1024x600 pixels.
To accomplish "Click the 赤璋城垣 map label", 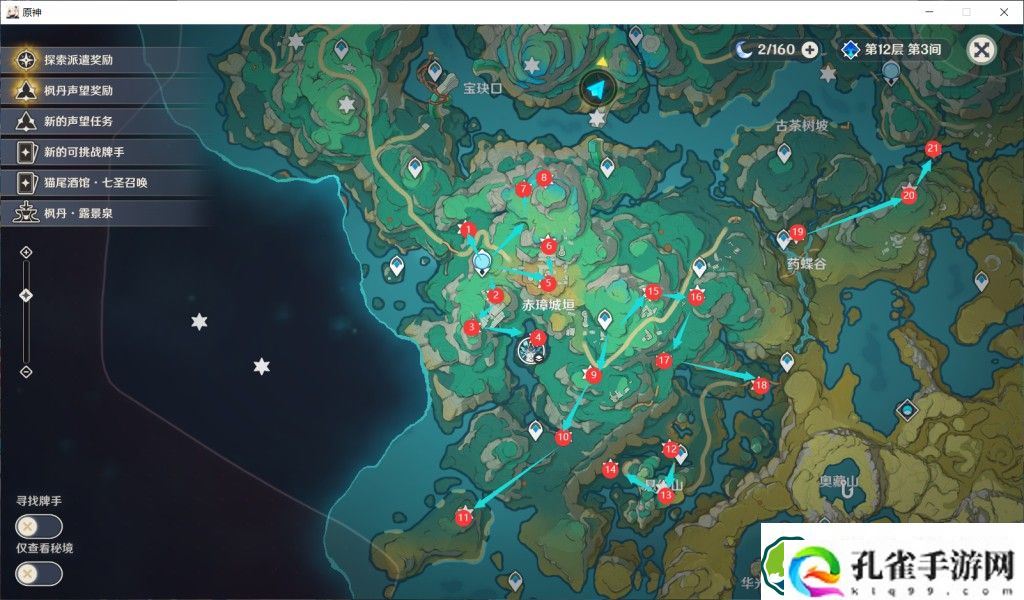I will pos(549,305).
